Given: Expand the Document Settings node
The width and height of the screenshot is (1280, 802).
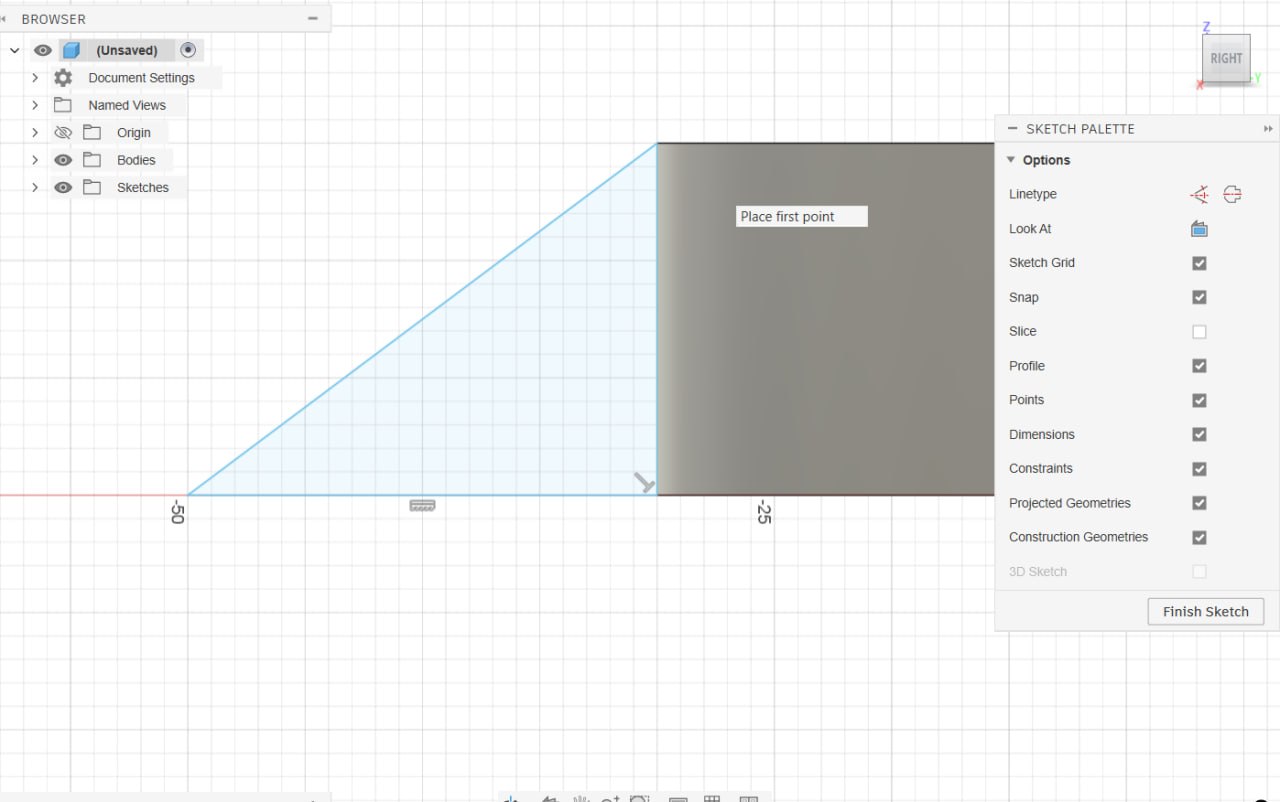Looking at the screenshot, I should coord(35,78).
